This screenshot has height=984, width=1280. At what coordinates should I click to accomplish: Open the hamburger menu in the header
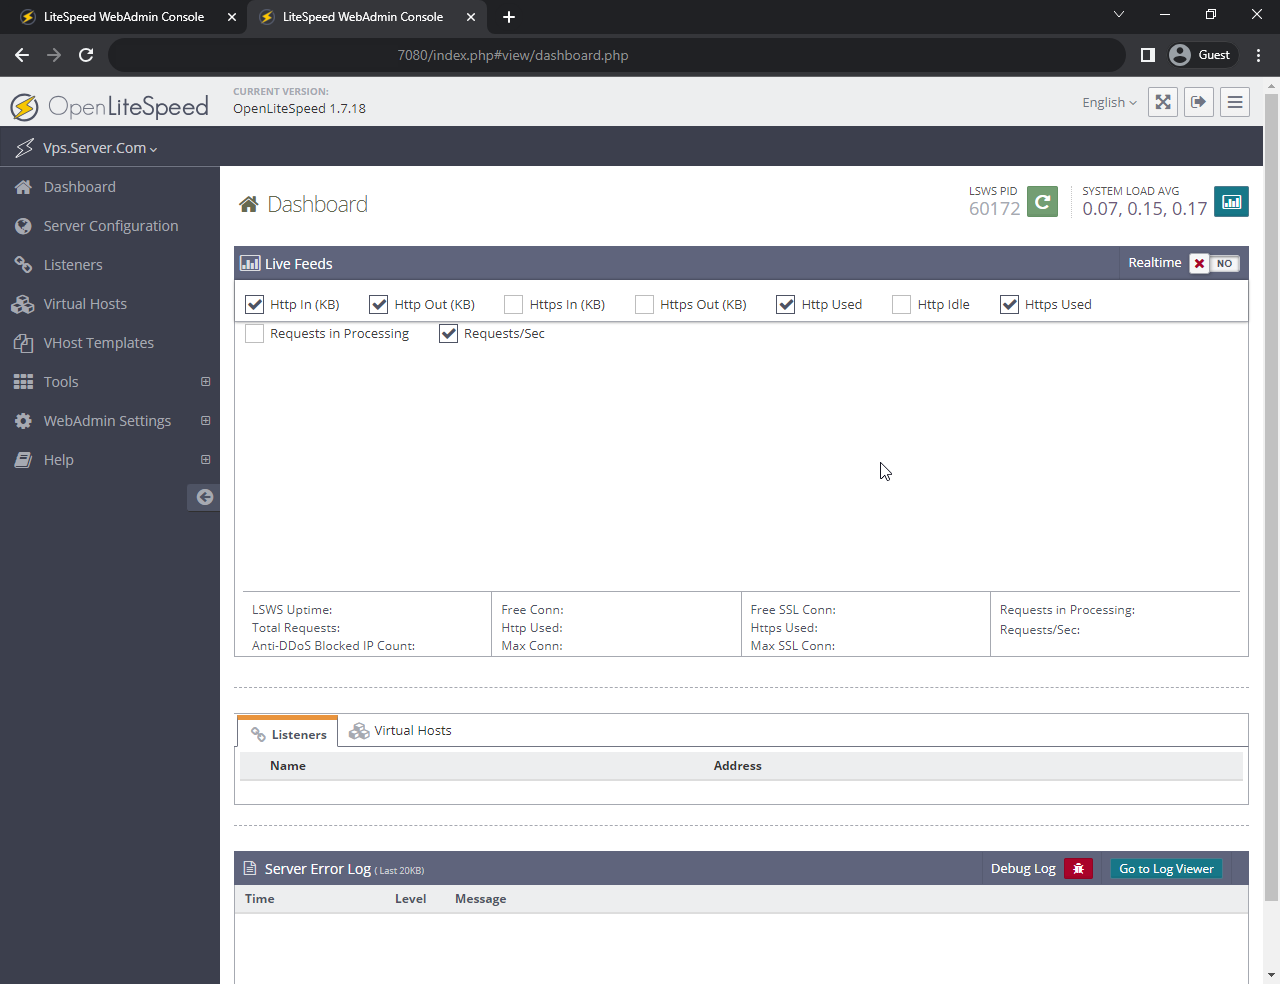pos(1234,101)
